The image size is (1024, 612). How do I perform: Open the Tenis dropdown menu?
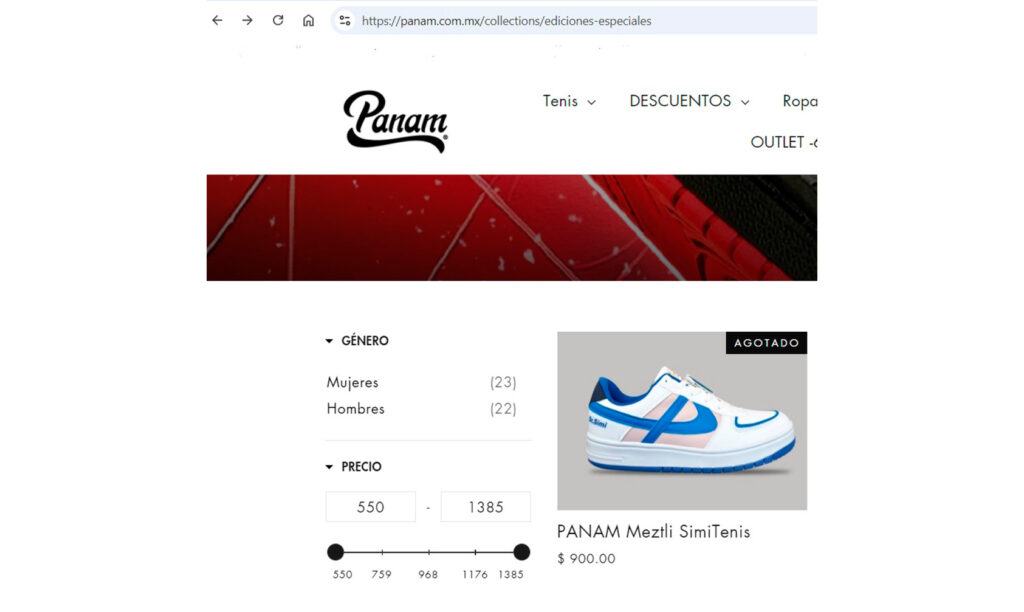[x=569, y=101]
